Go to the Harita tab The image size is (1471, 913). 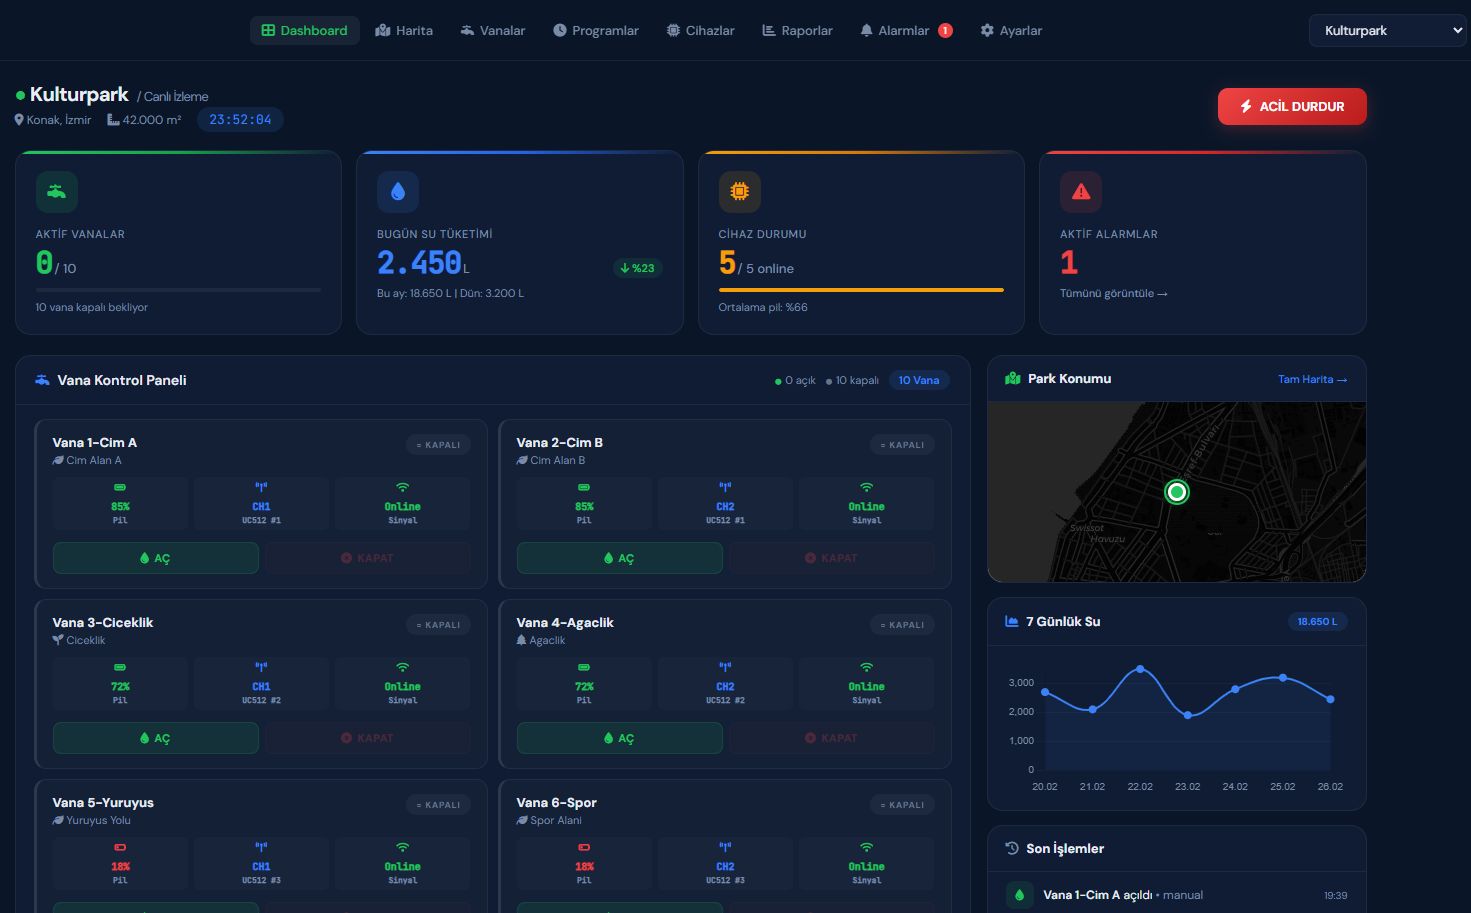[x=404, y=31]
